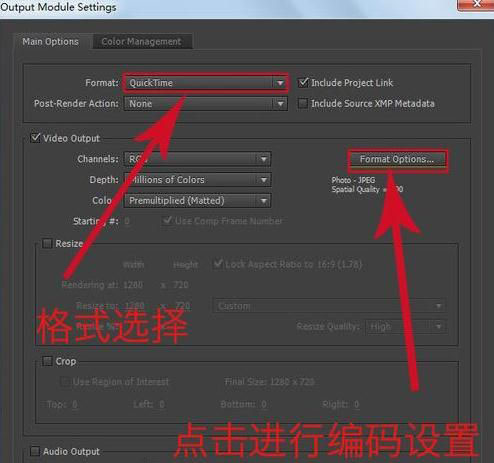Toggle Use Region of Interest checkbox
Image resolution: width=494 pixels, height=463 pixels.
[65, 381]
